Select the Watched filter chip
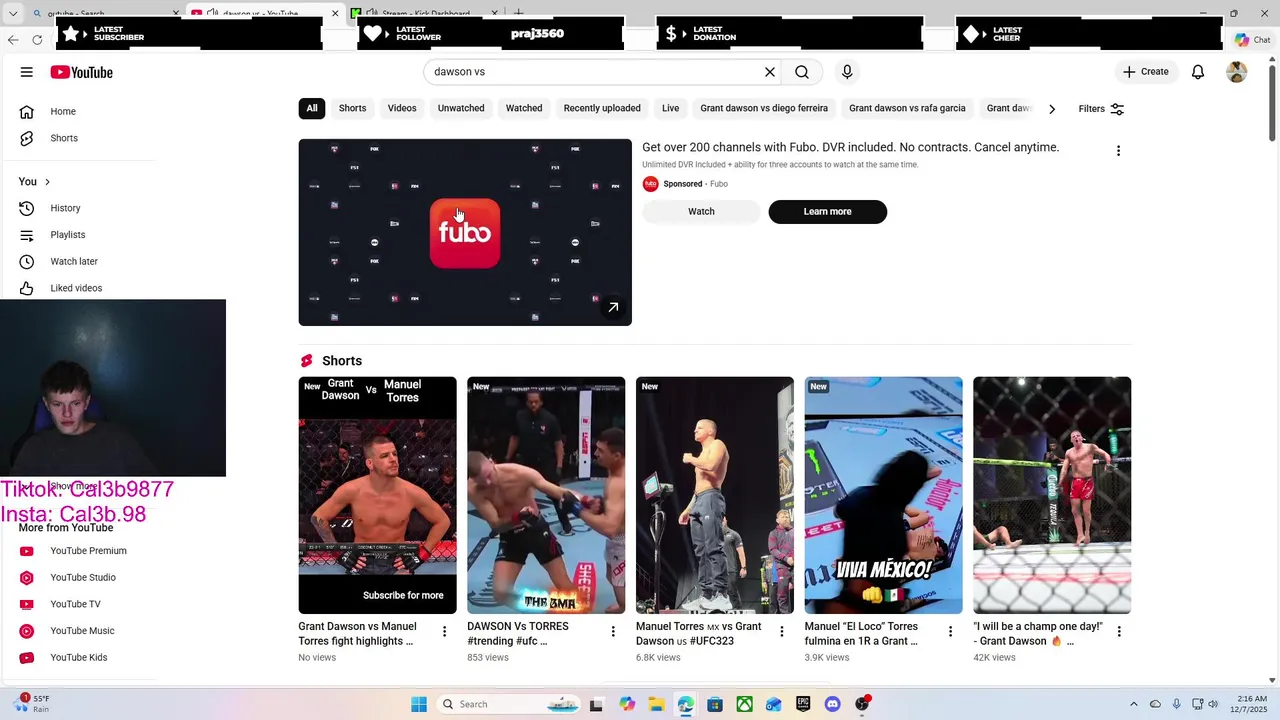The height and width of the screenshot is (720, 1280). [x=524, y=108]
